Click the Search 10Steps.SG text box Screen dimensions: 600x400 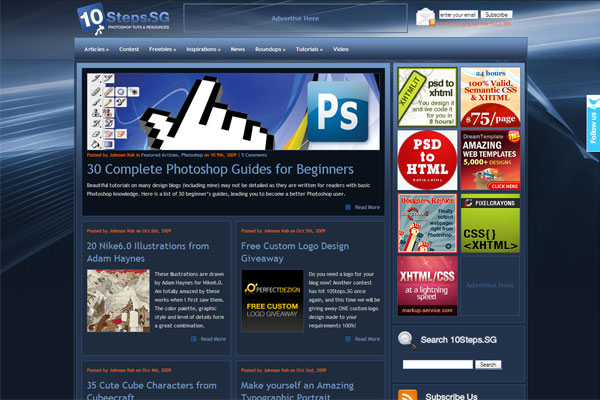[438, 364]
